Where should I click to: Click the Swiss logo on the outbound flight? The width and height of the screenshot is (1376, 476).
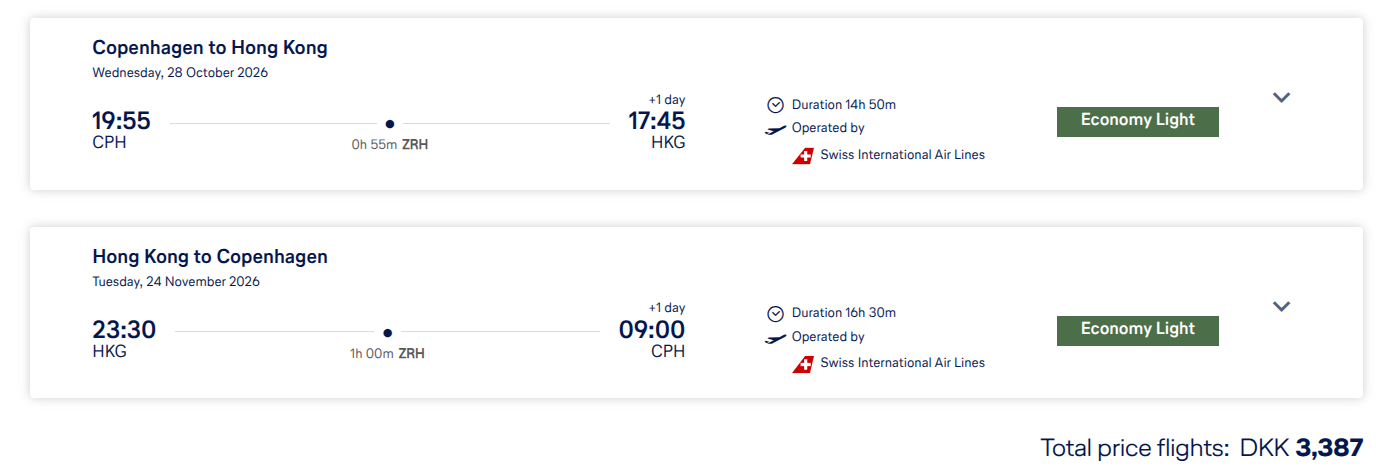tap(802, 155)
